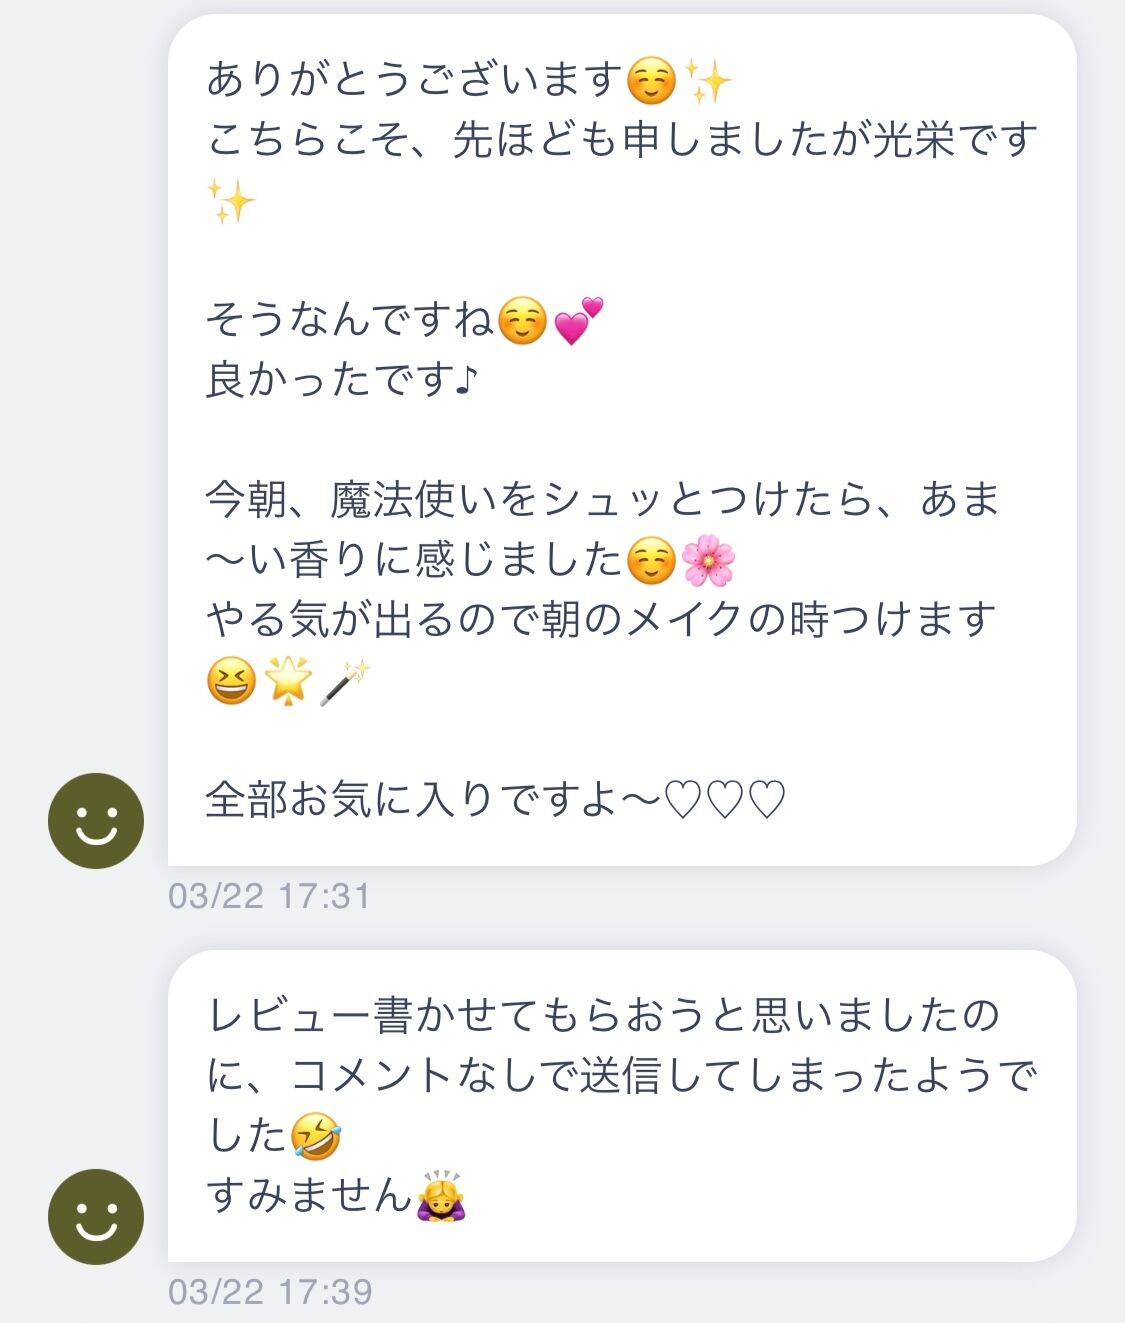Click the 03/22 17:39 timestamp
This screenshot has height=1323, width=1125.
270,1291
